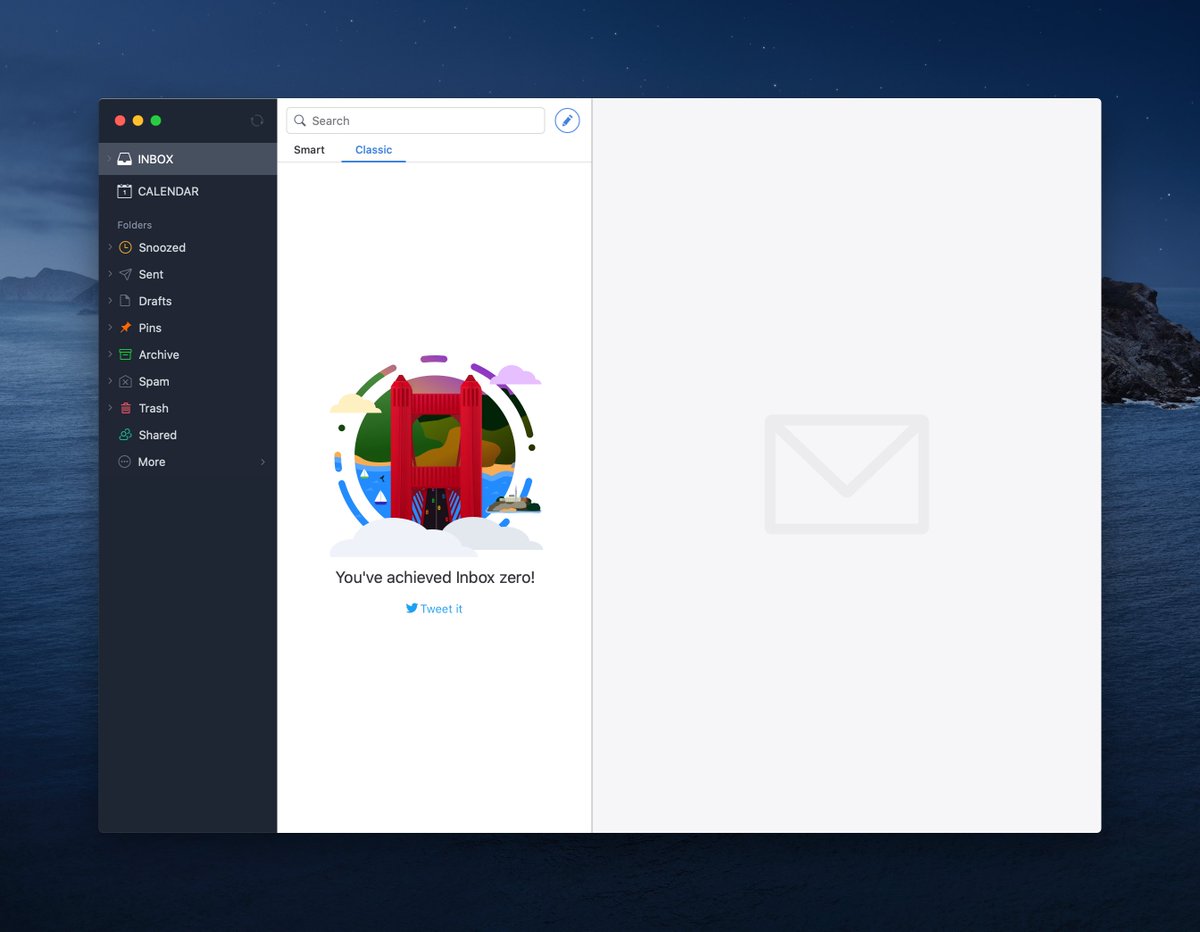Viewport: 1200px width, 932px height.
Task: Select the Snoozed folder label
Action: [162, 247]
